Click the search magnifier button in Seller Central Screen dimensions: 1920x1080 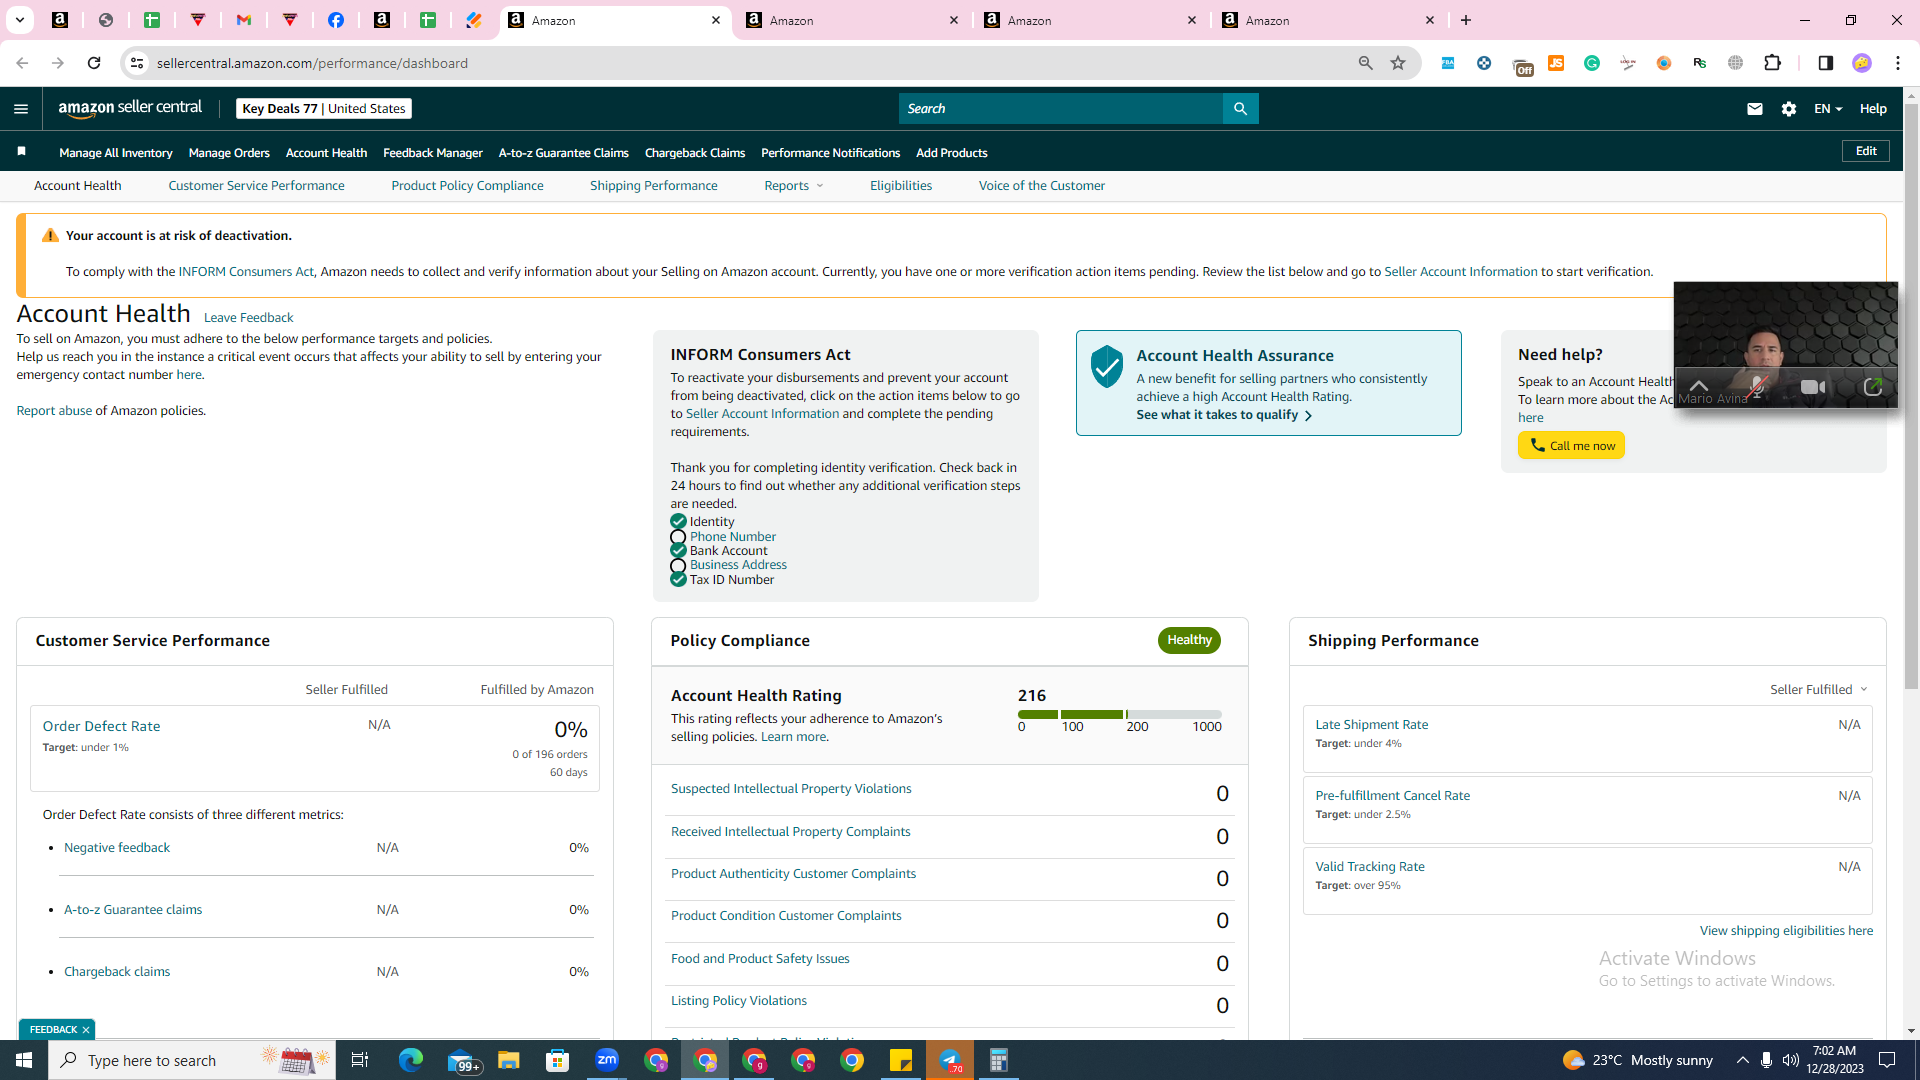1240,109
